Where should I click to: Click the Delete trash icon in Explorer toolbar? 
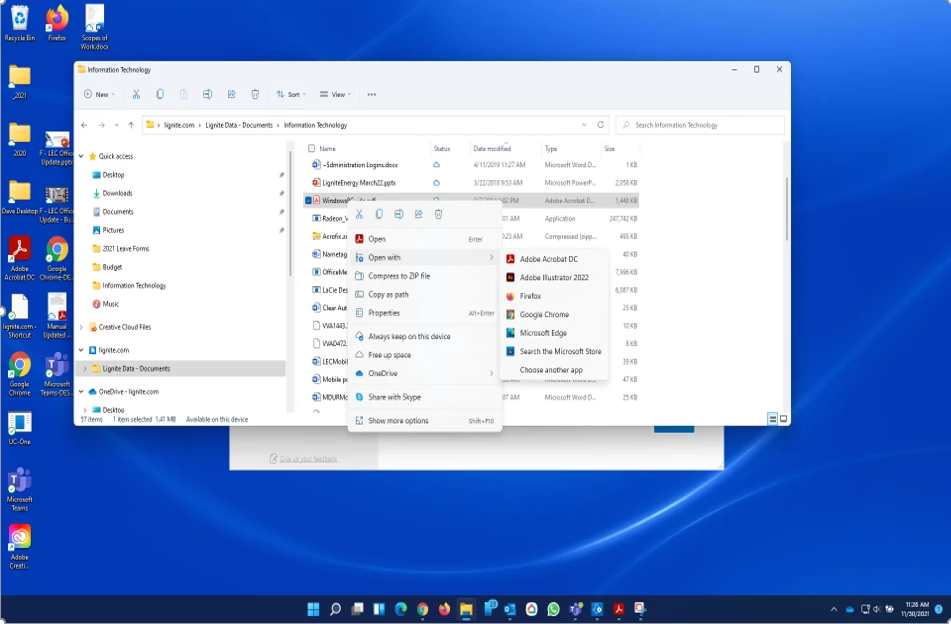[255, 94]
